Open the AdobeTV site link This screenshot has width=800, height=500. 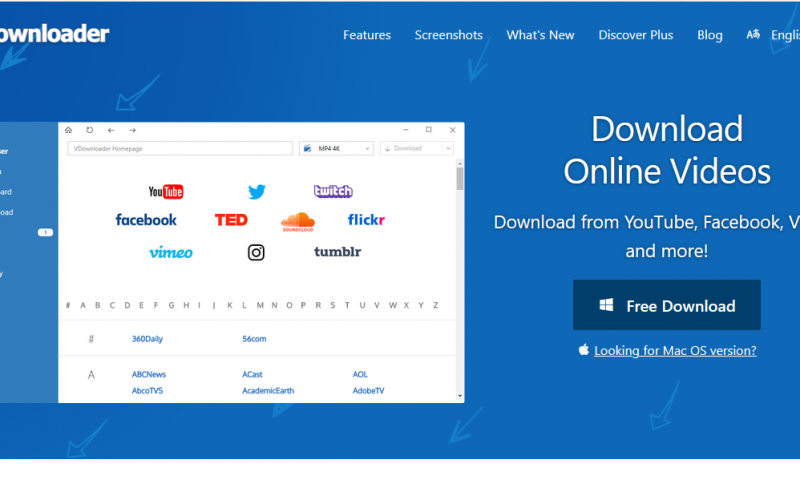coord(368,391)
